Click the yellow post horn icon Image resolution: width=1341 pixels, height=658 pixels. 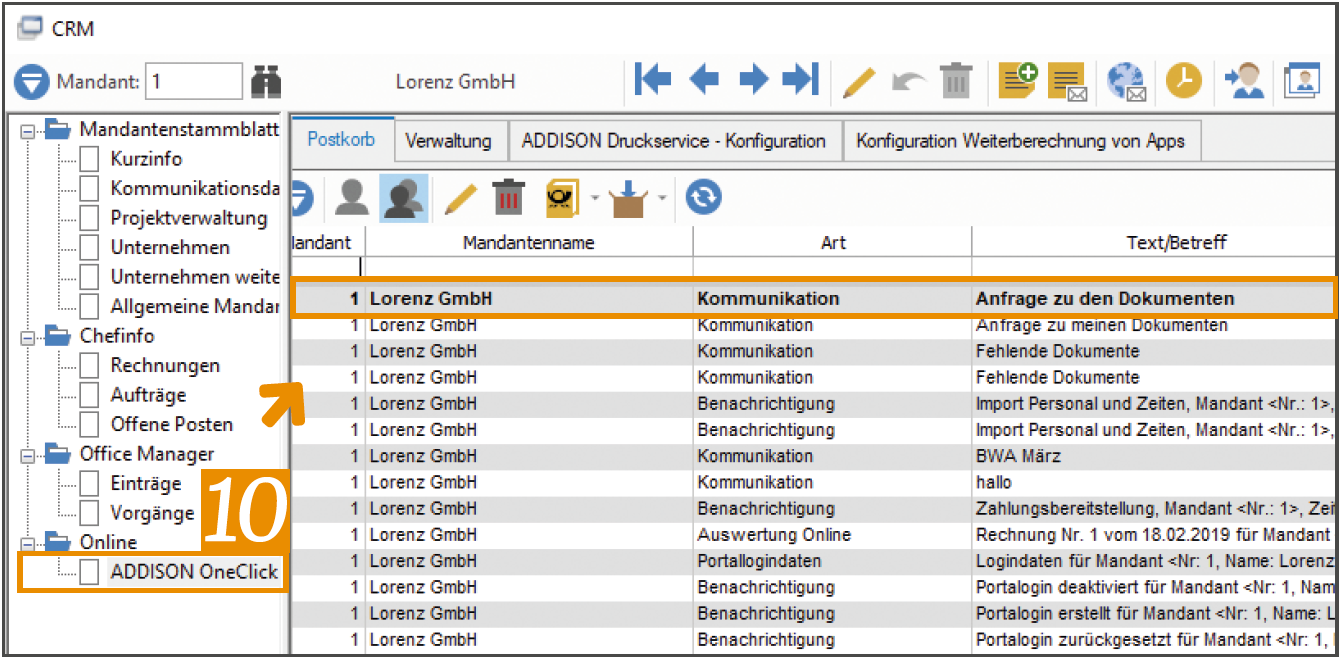click(562, 197)
